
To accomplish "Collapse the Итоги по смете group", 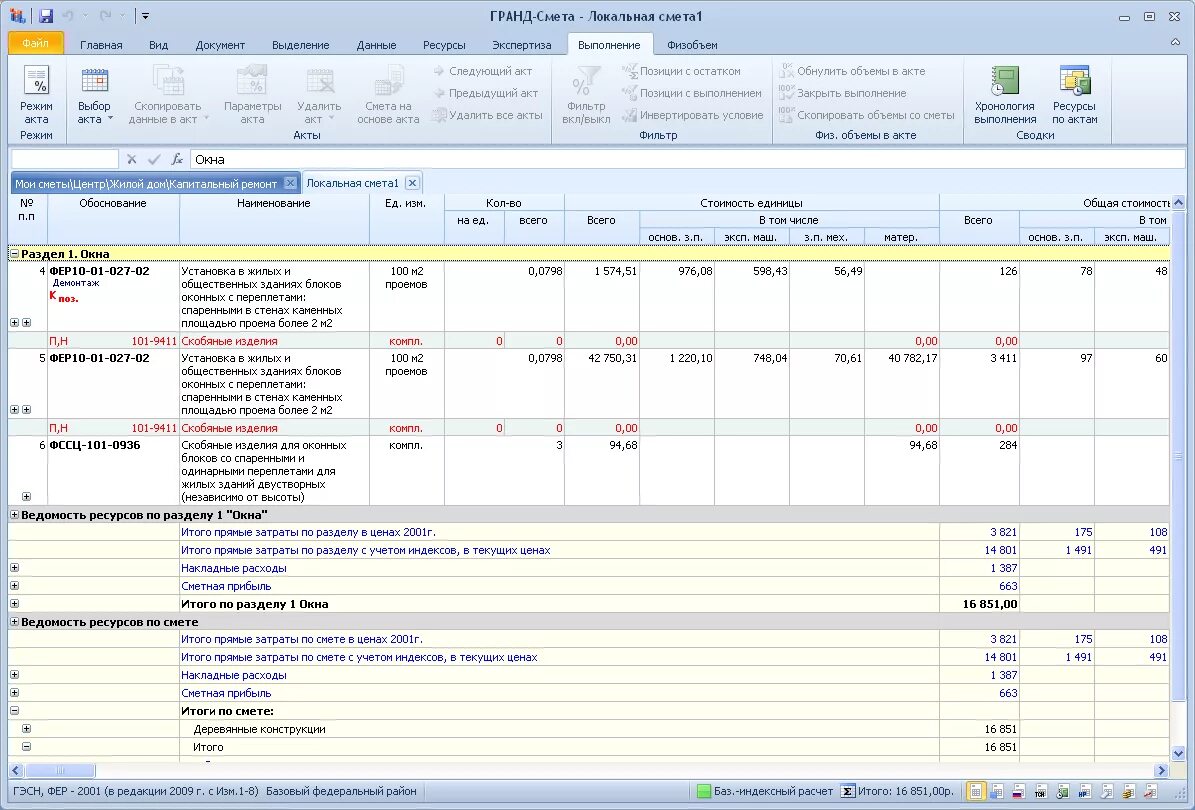I will click(14, 711).
